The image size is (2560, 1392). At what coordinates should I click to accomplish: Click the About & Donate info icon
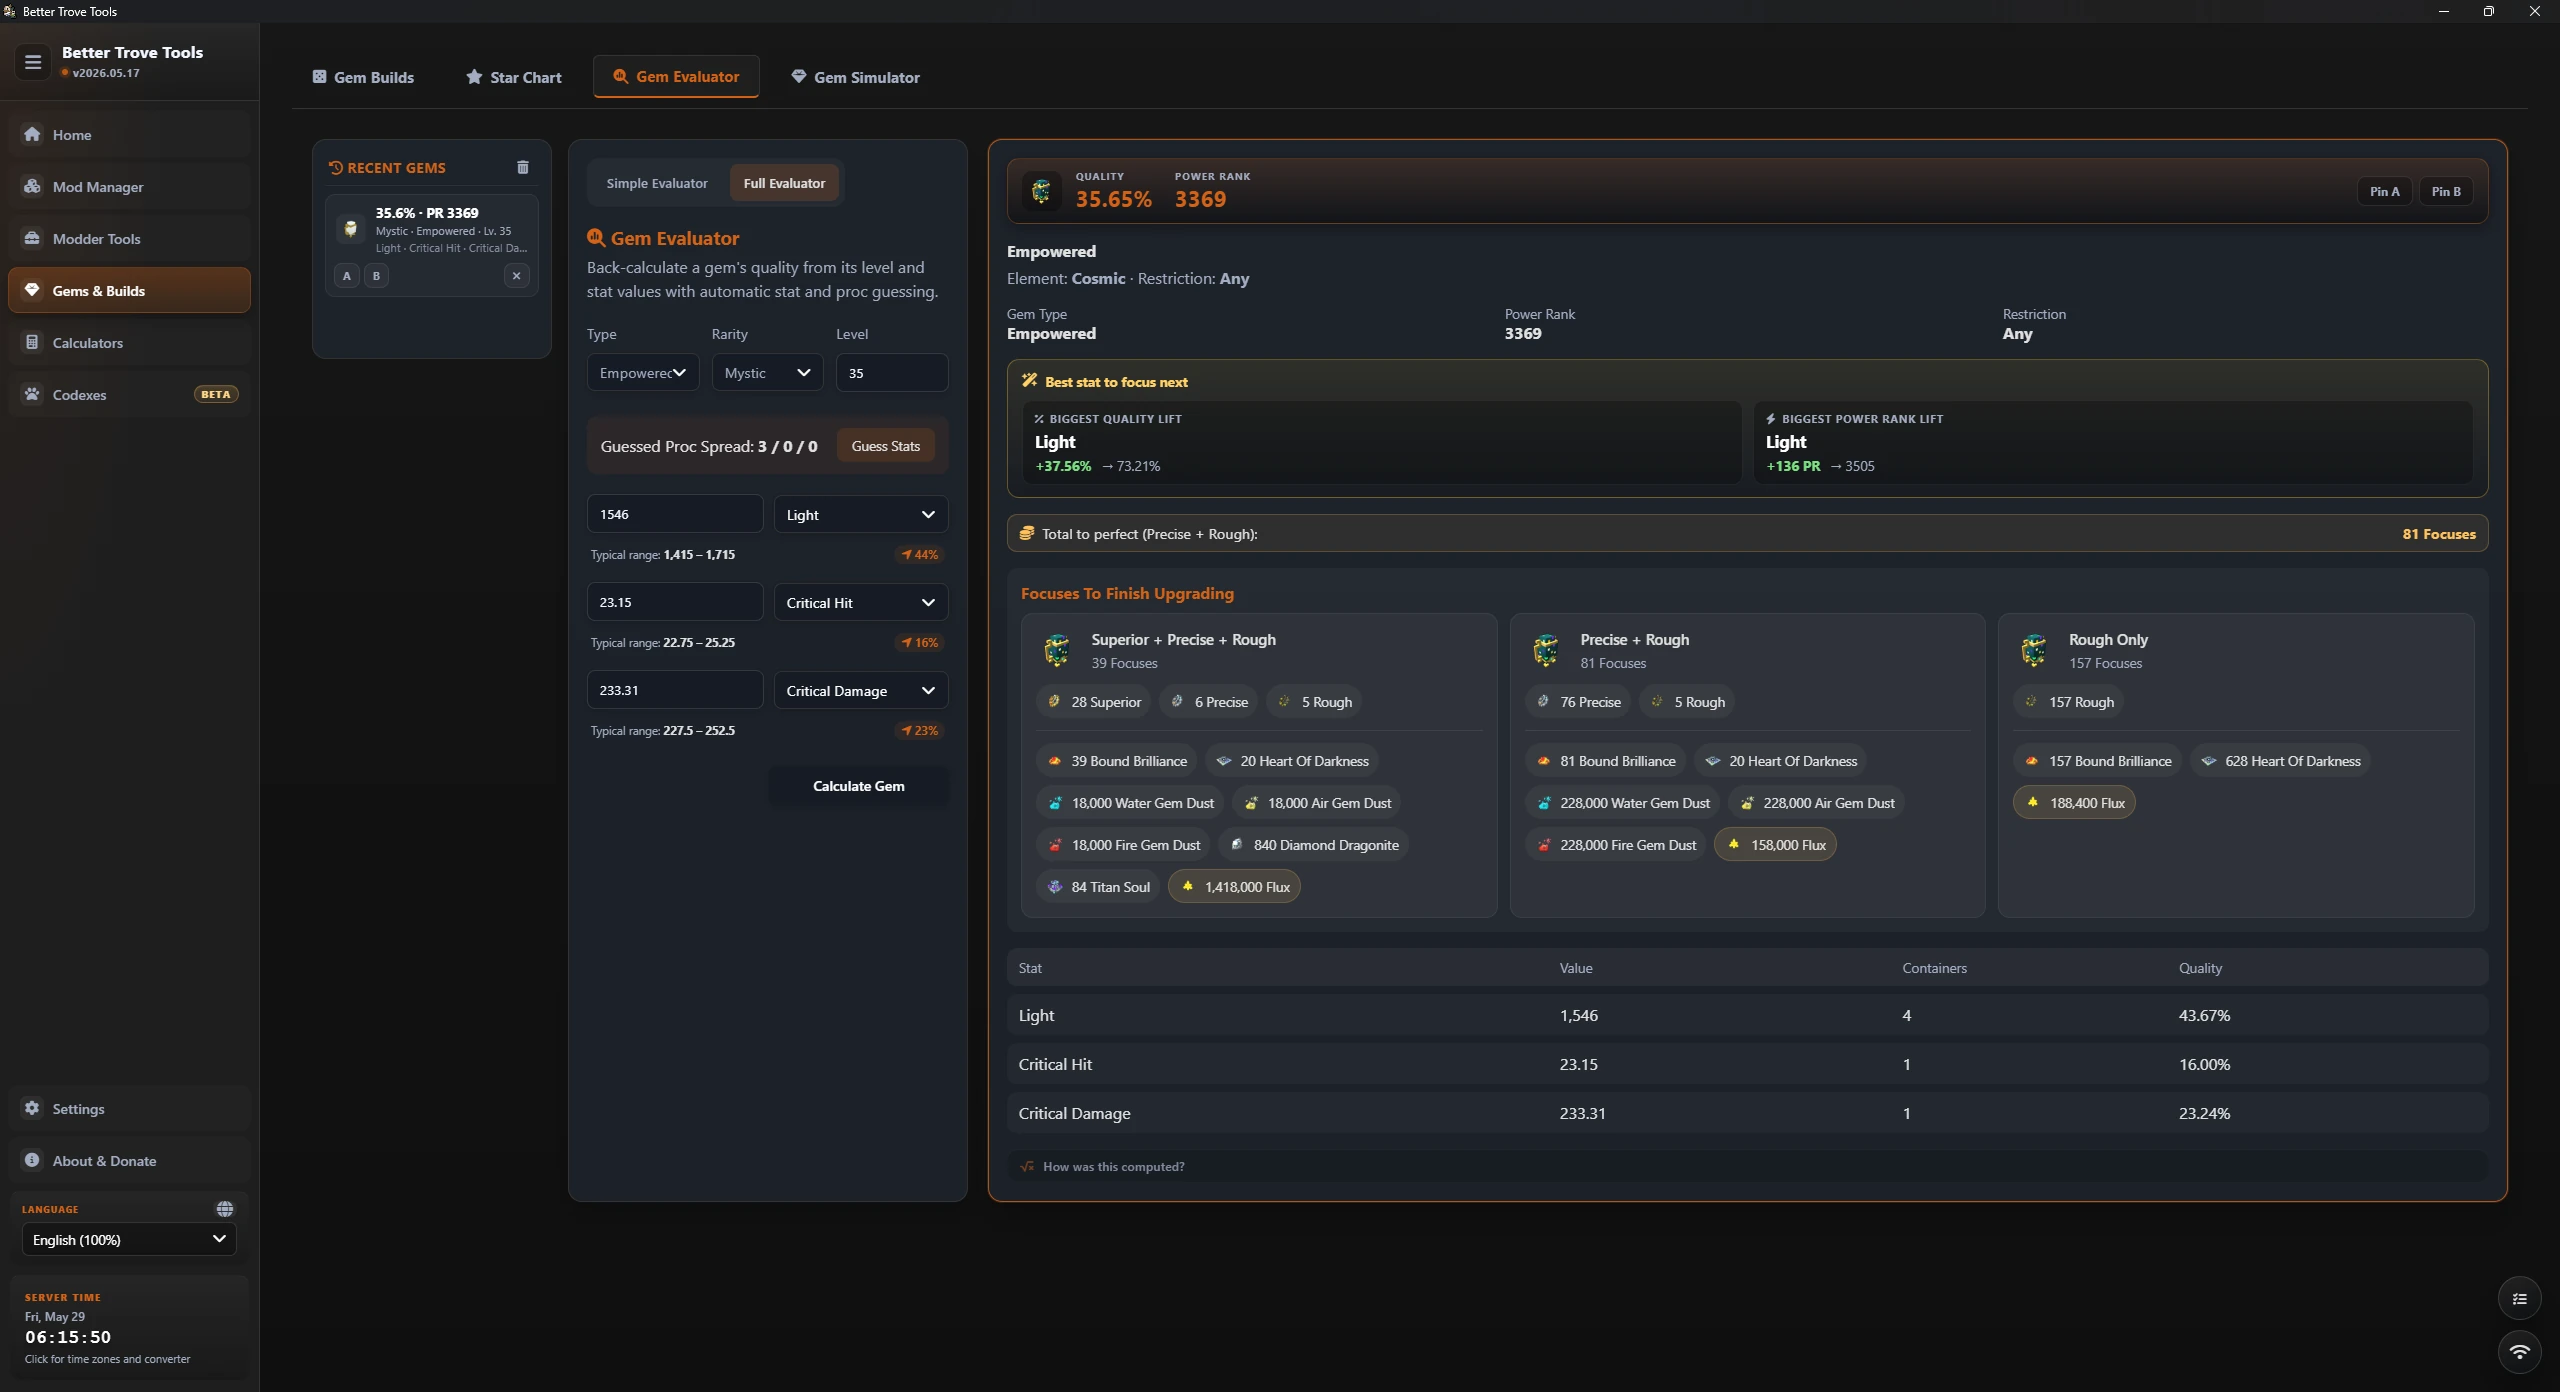32,1160
